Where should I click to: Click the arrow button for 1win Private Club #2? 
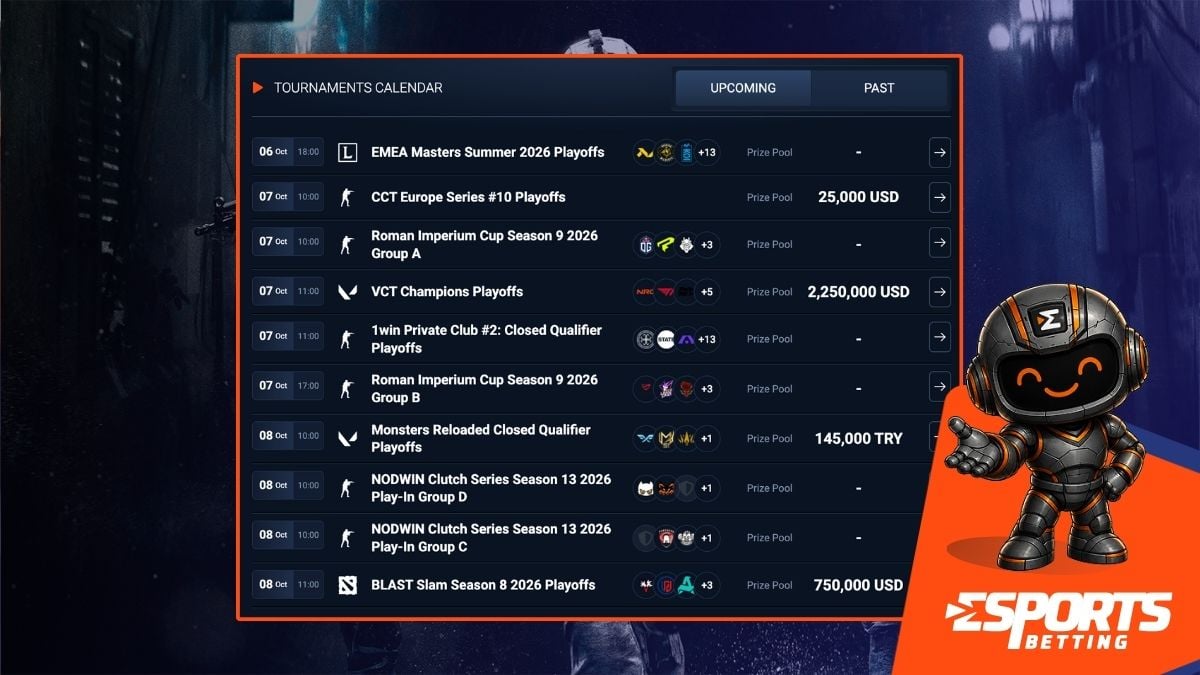(x=939, y=337)
